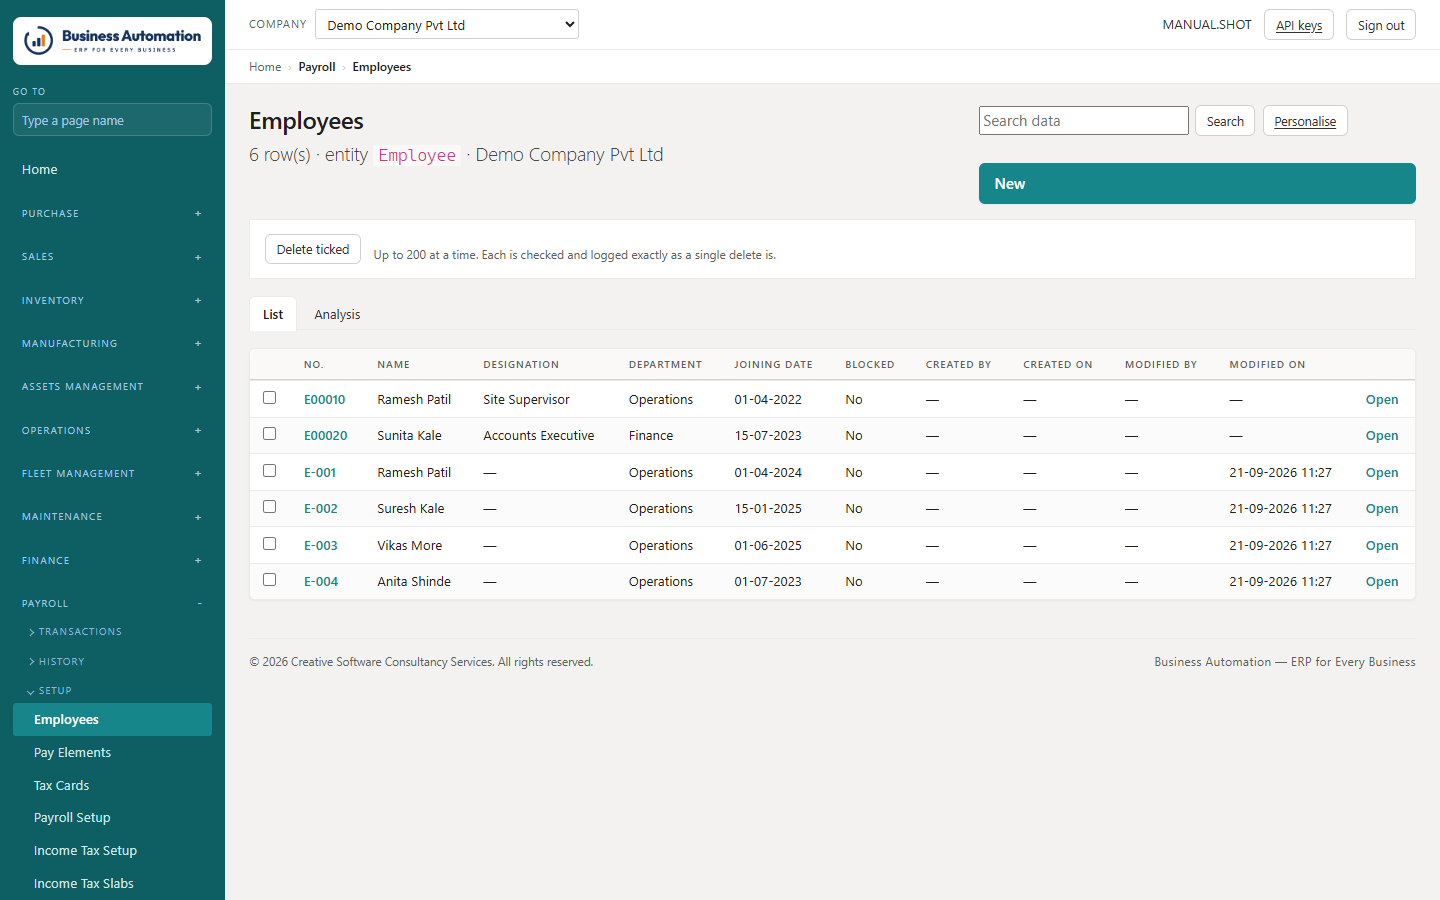Select the E-002 row checkbox

269,507
